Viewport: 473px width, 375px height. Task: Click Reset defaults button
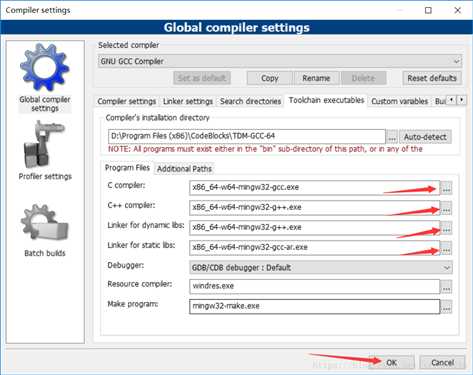point(432,78)
